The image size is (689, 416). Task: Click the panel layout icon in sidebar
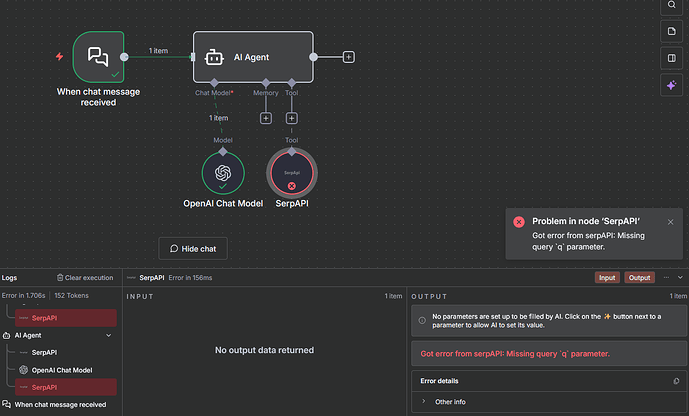click(671, 59)
